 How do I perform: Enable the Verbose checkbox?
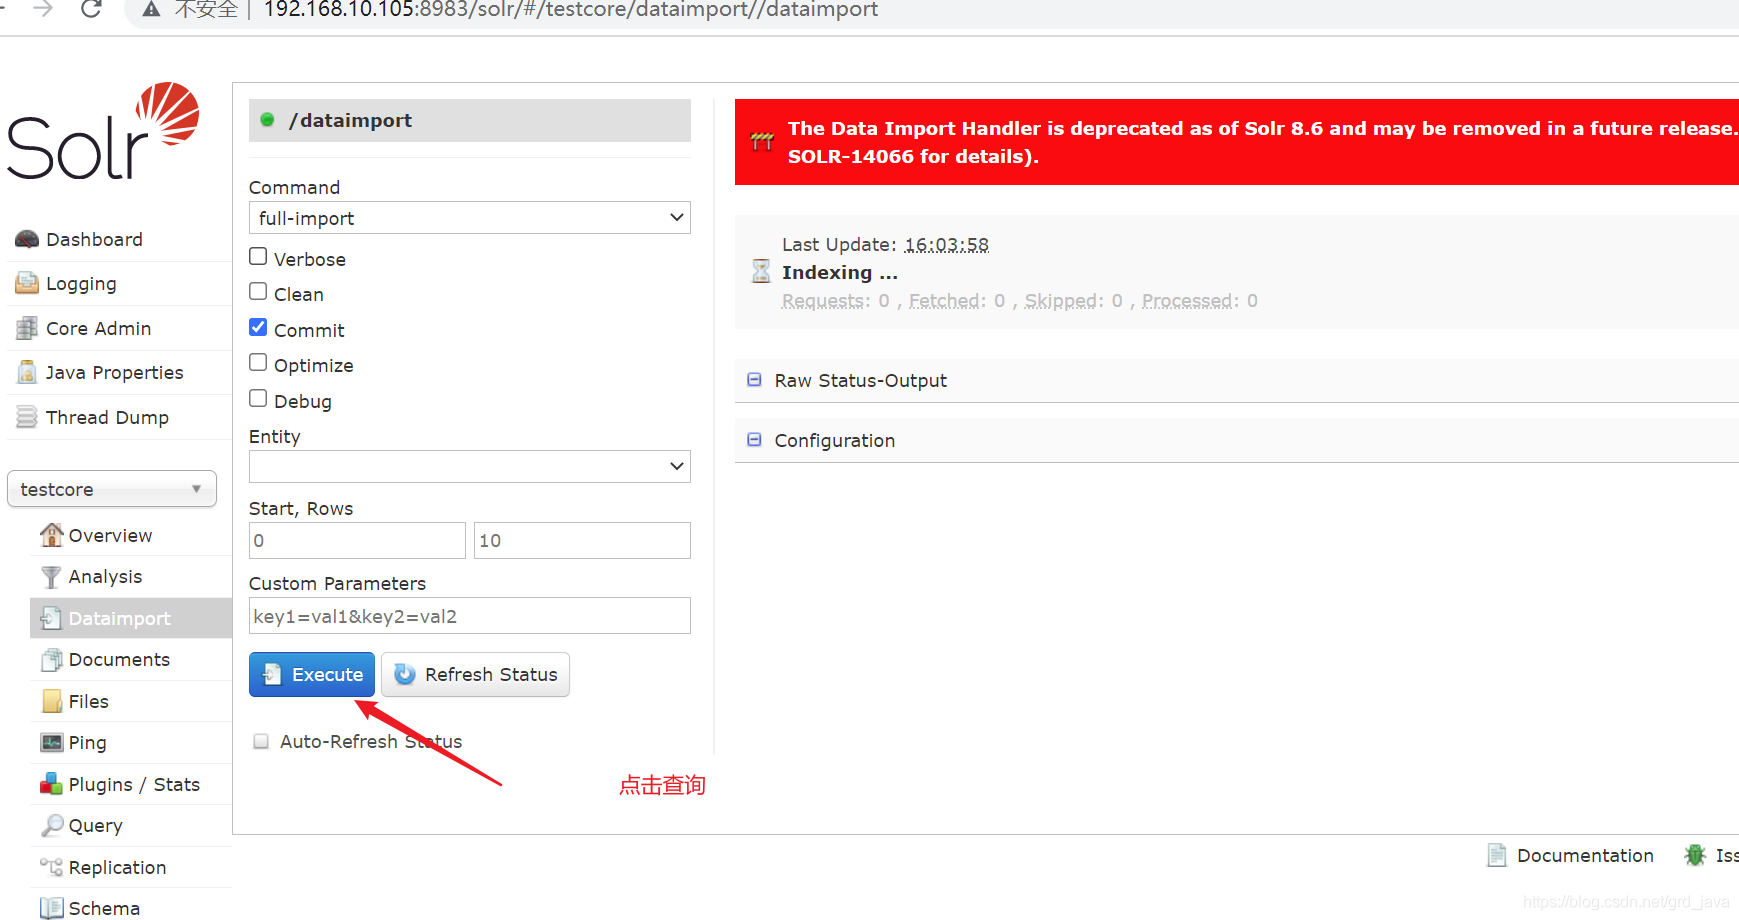click(258, 257)
